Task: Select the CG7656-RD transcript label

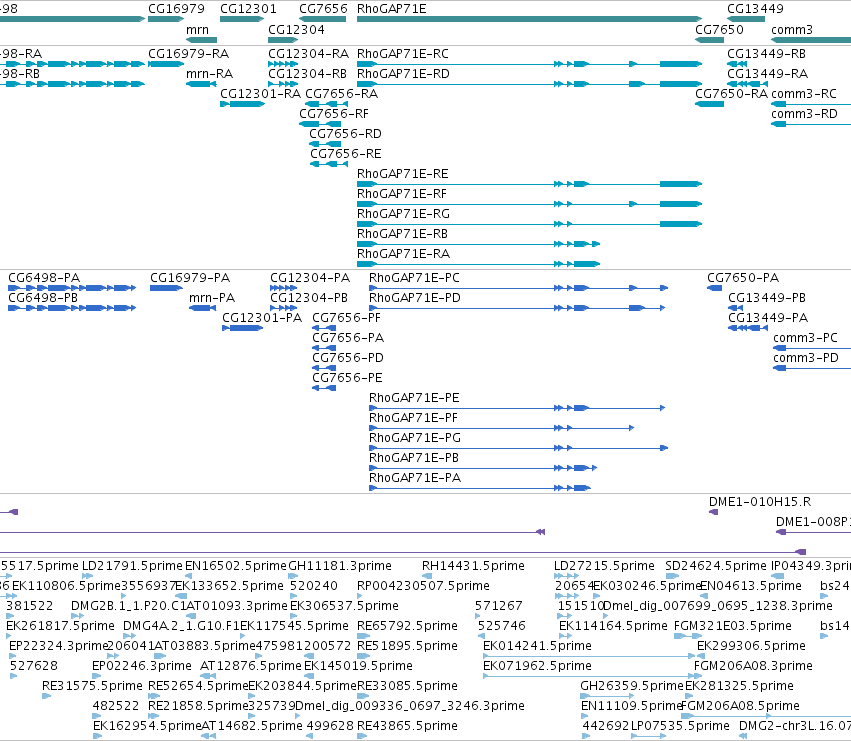Action: 345,134
